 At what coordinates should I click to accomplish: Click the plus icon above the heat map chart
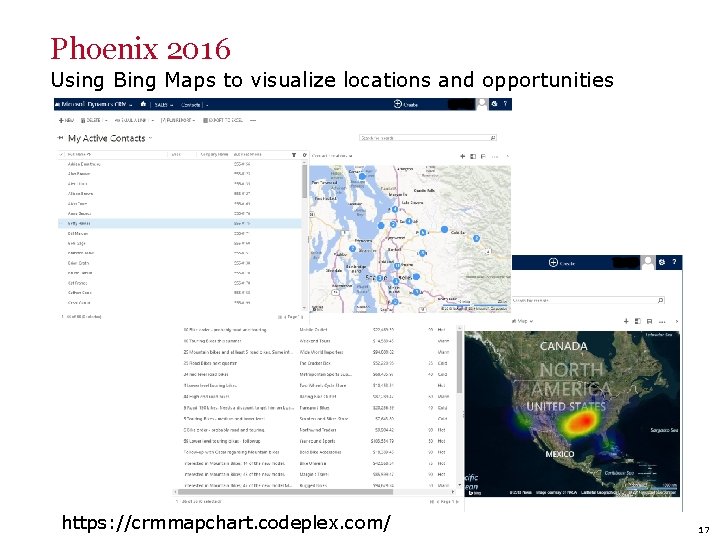click(626, 321)
